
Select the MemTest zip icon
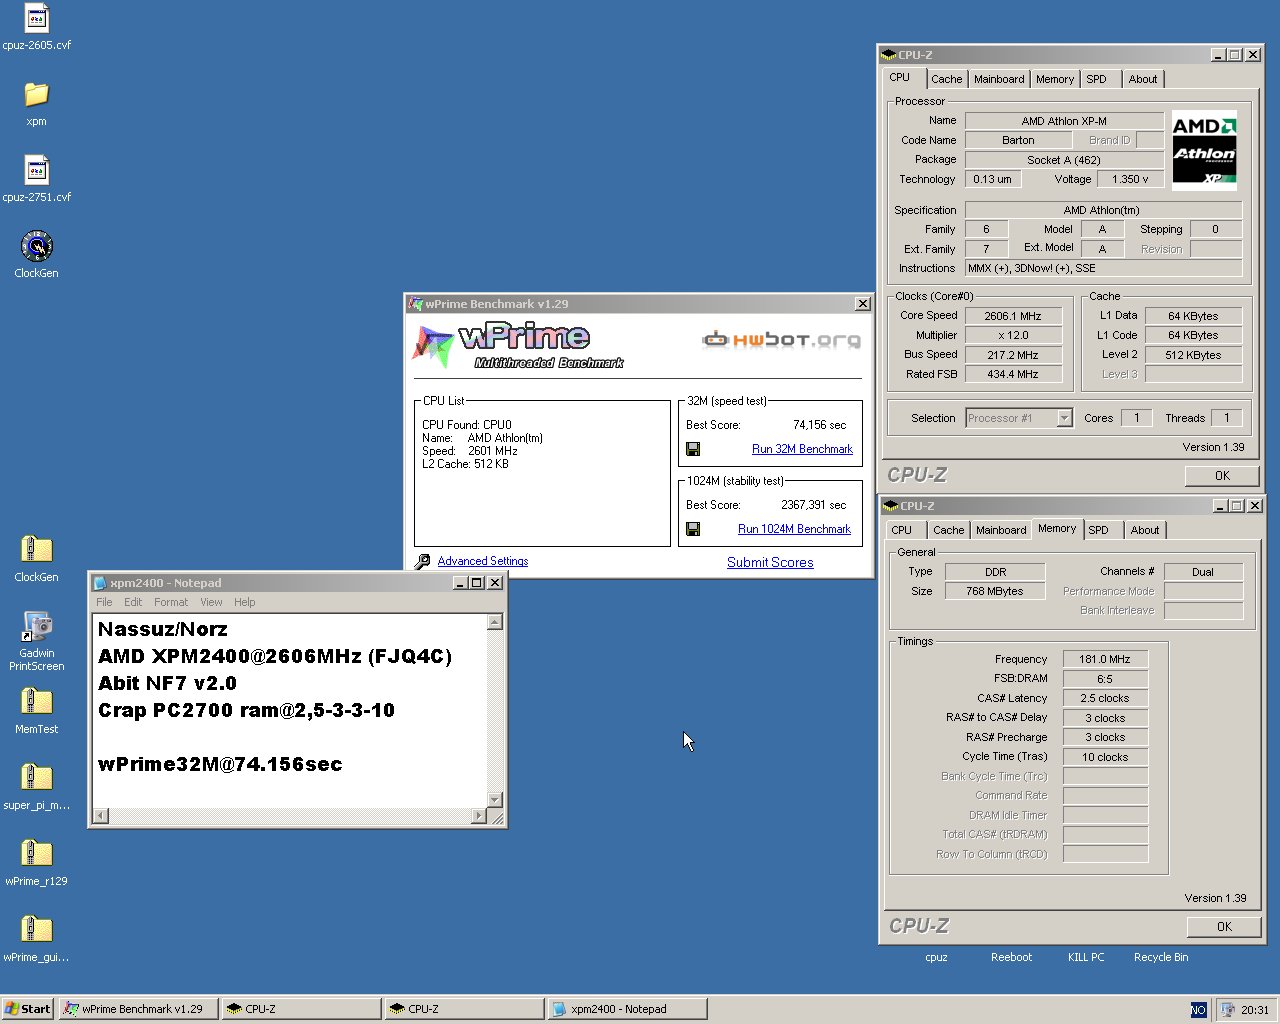pyautogui.click(x=36, y=701)
